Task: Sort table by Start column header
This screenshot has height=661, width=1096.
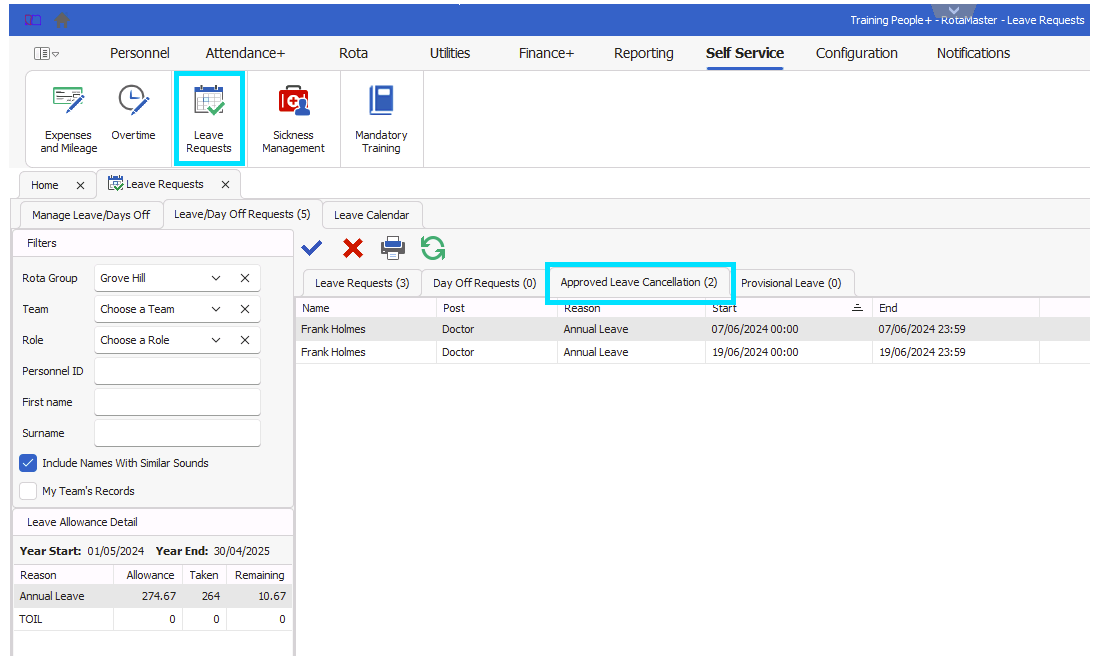Action: click(788, 308)
